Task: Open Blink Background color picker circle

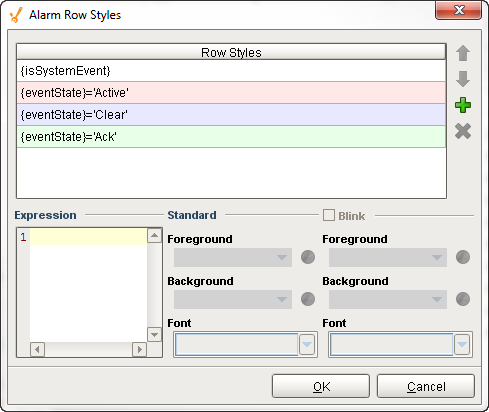Action: (463, 299)
